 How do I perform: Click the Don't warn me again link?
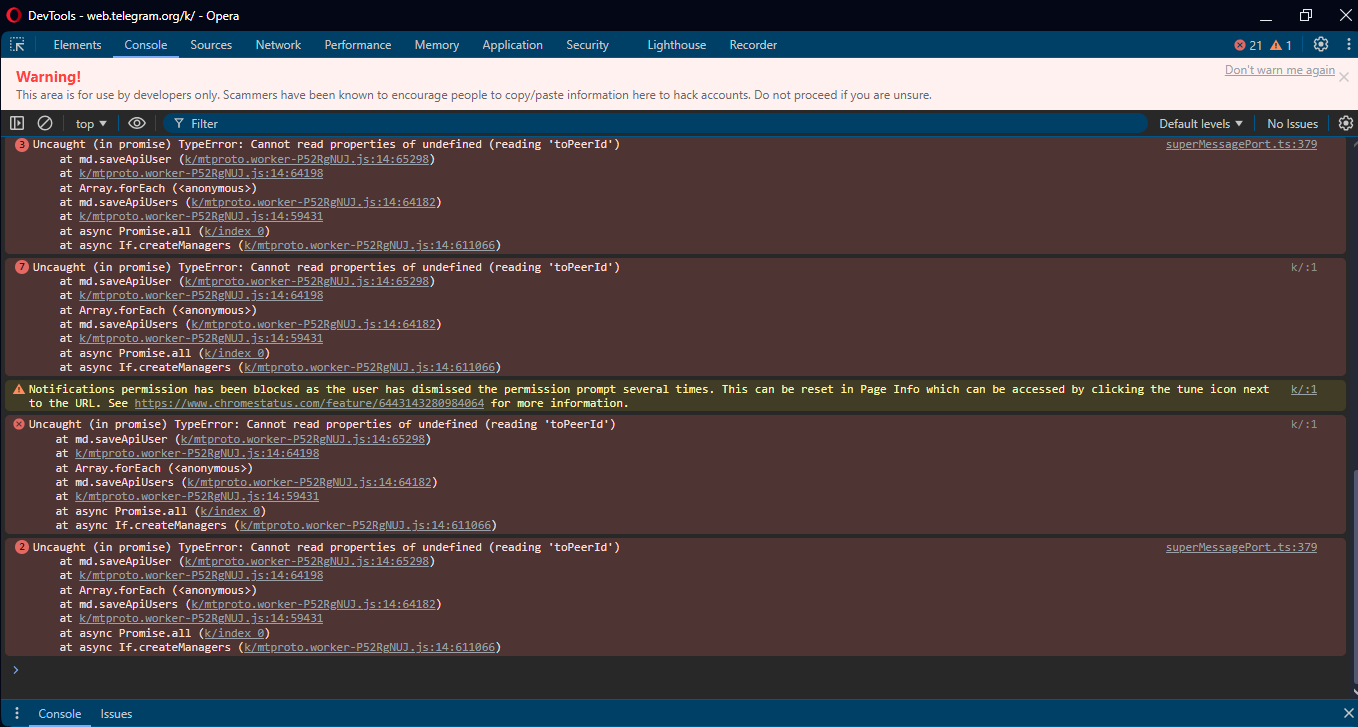[1279, 70]
